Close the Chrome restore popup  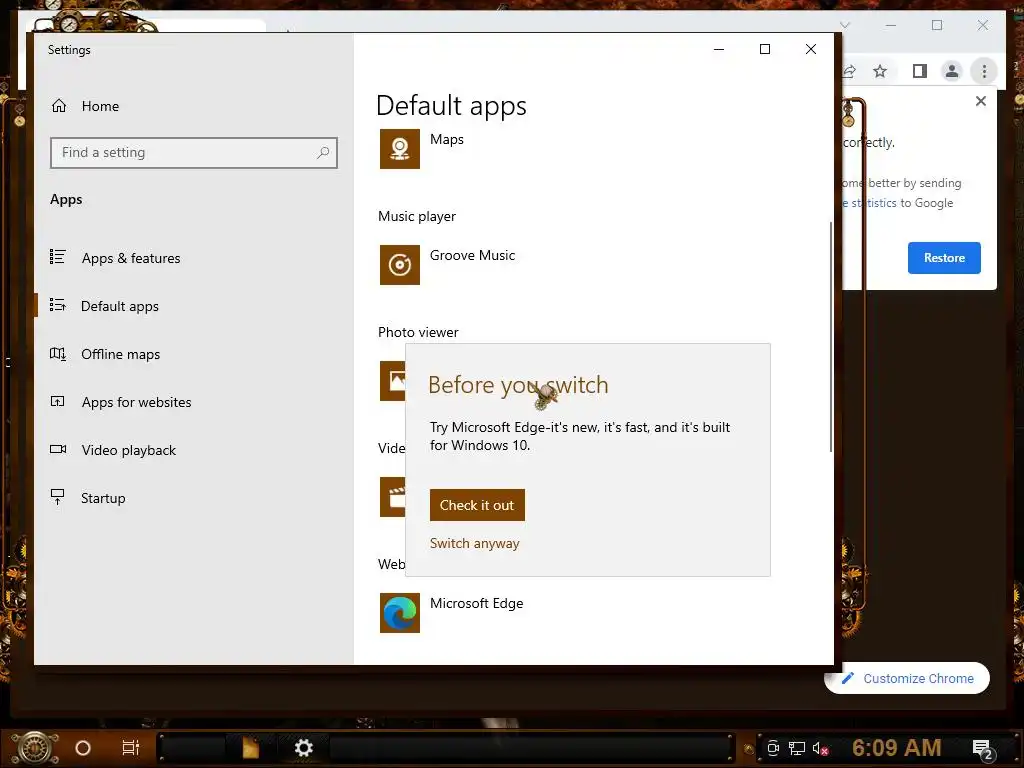click(981, 101)
